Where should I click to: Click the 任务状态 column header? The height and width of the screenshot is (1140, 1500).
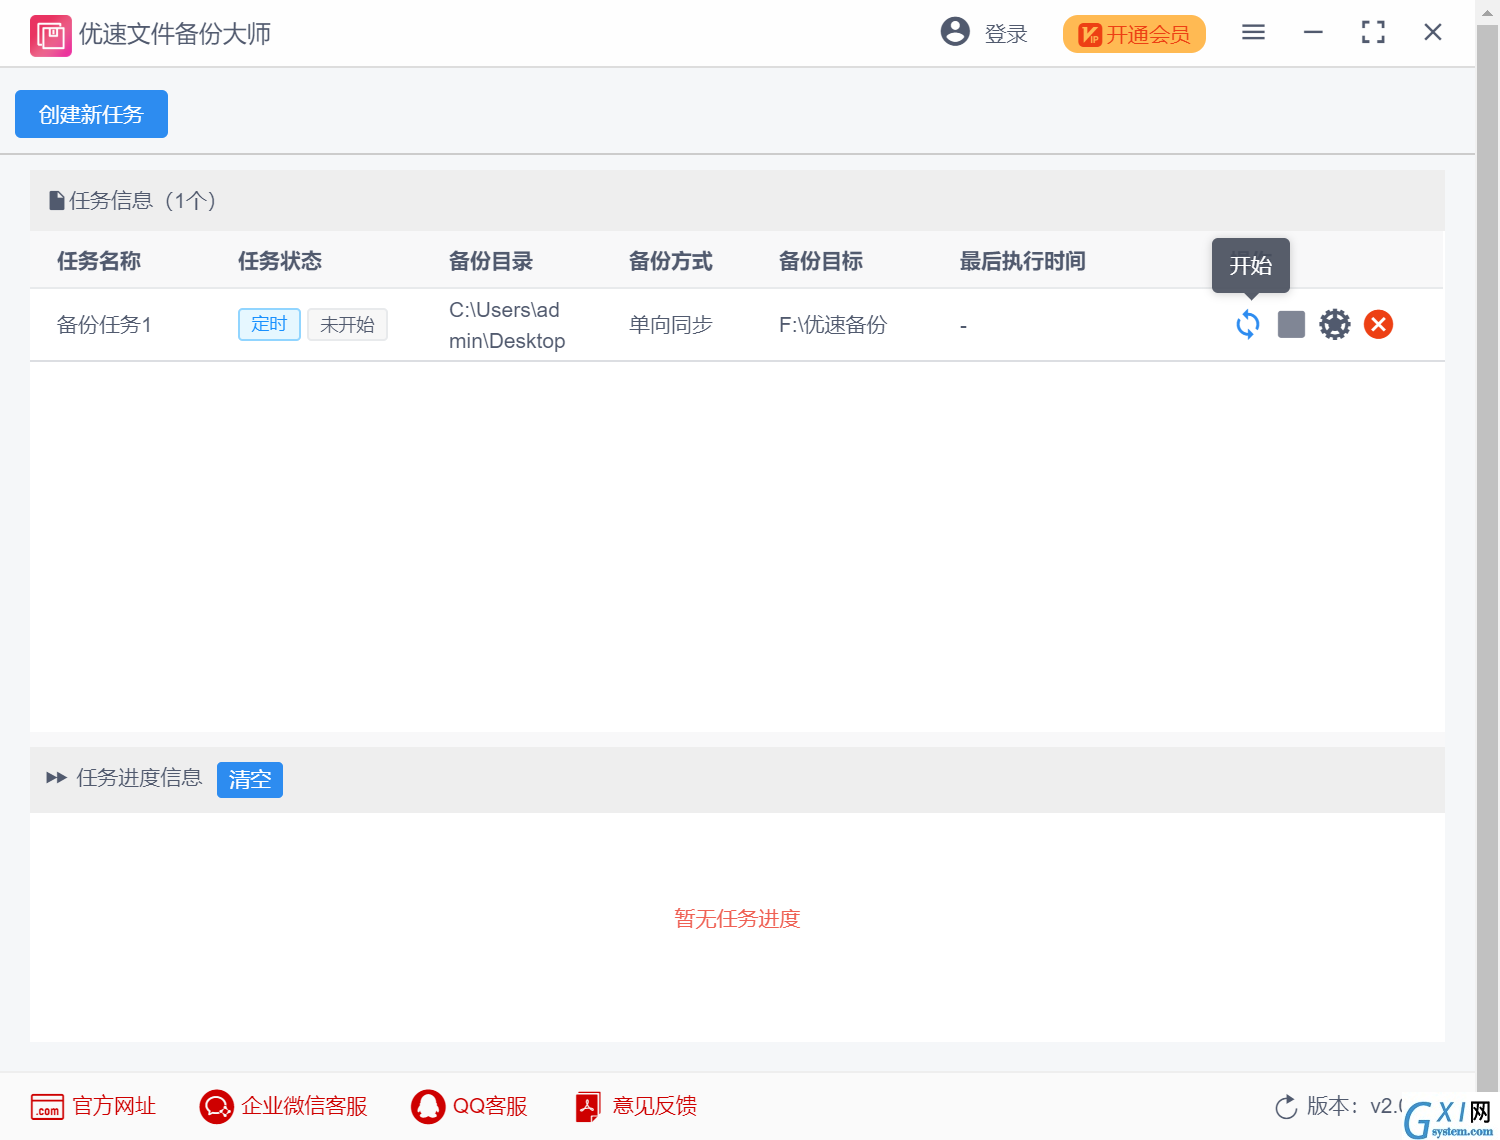coord(280,261)
